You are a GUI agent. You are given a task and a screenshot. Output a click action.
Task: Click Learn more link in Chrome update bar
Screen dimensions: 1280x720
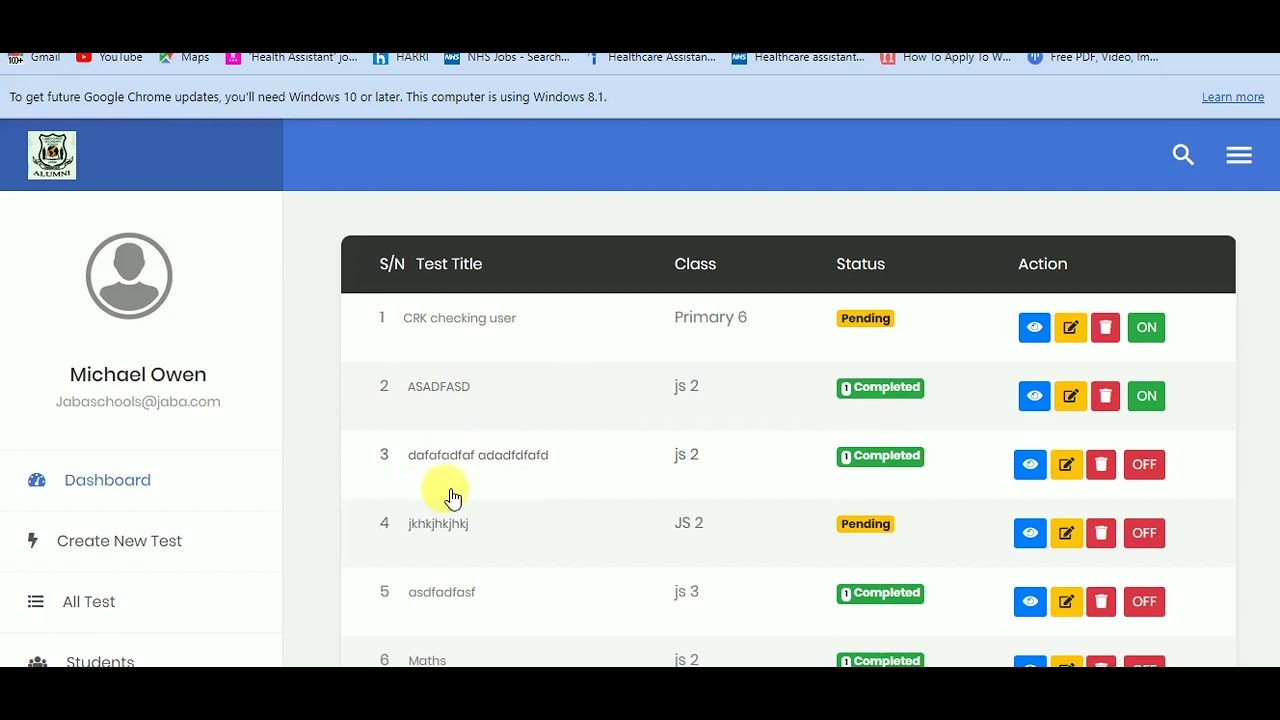tap(1233, 97)
